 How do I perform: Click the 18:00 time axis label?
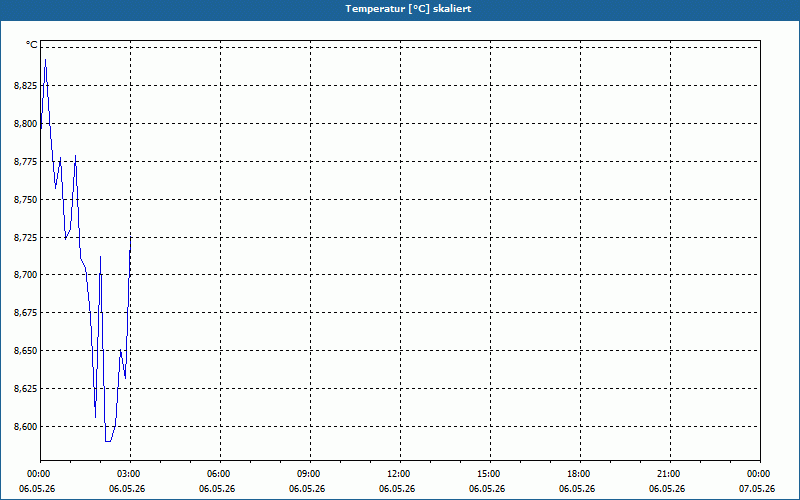pyautogui.click(x=577, y=474)
